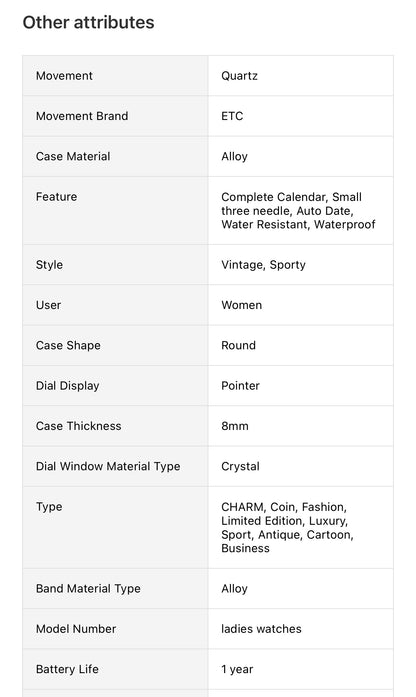Select the Vintage, Sporty style value
Screen dimensions: 416x697
click(264, 265)
